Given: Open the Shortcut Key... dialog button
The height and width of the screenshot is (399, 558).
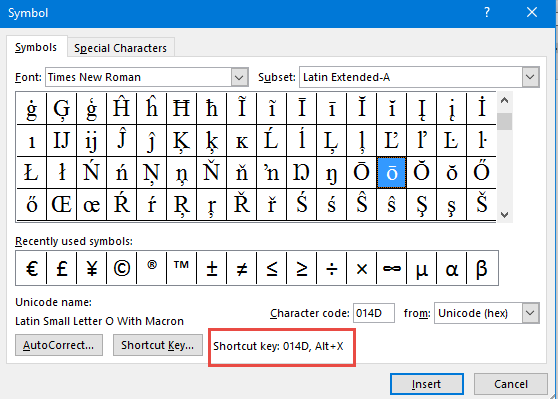Looking at the screenshot, I should [x=158, y=345].
